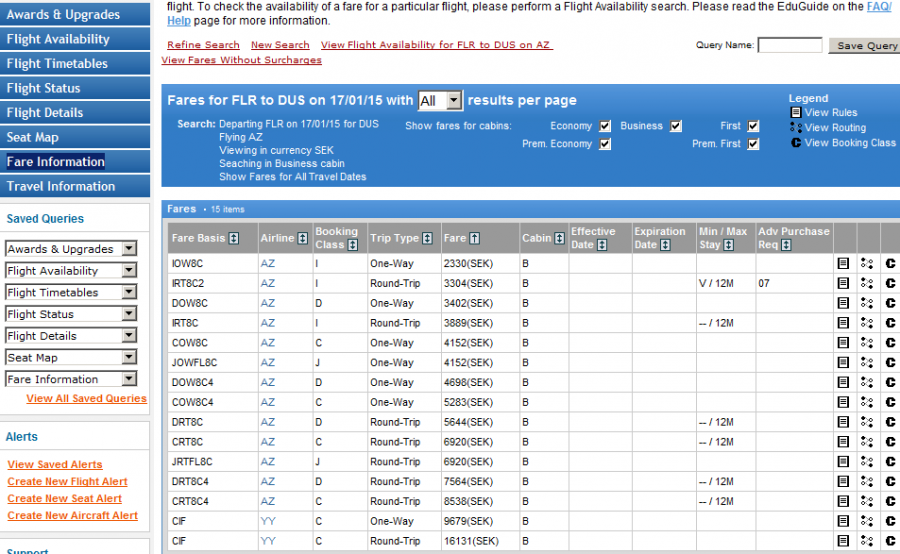Viewport: 900px width, 554px height.
Task: View booking class for DOW8C fare
Action: pyautogui.click(x=890, y=303)
